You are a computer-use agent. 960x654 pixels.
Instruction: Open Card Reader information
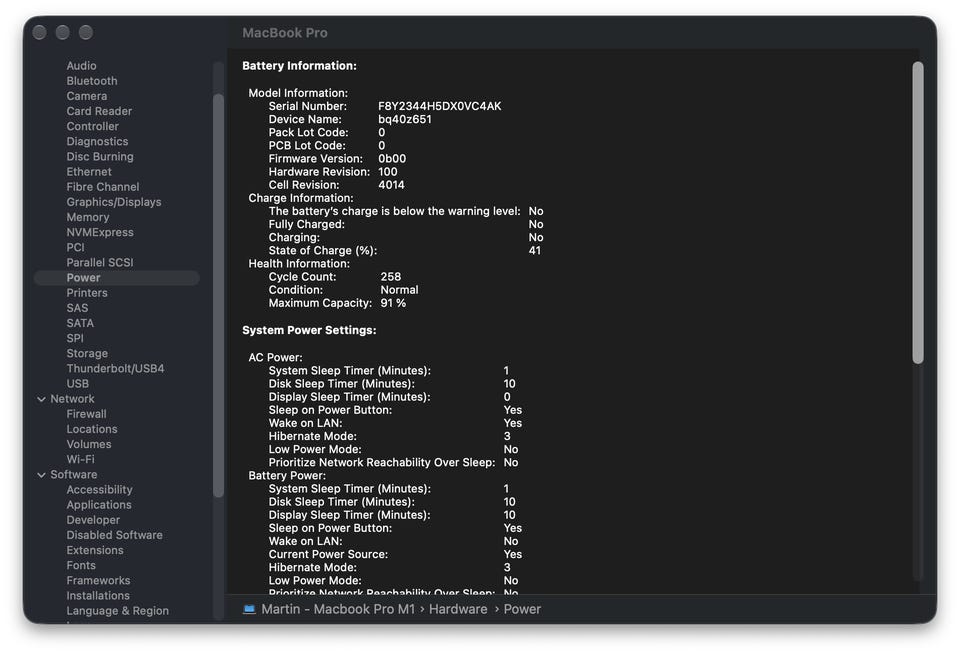coord(99,111)
